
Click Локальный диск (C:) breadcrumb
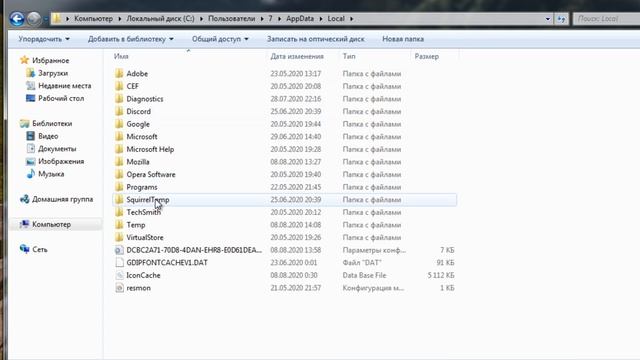click(x=160, y=19)
